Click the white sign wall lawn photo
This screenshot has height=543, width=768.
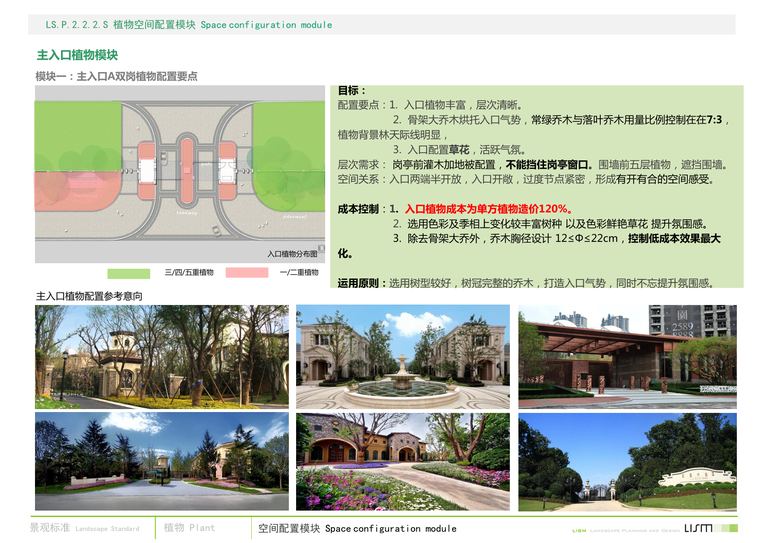(627, 461)
